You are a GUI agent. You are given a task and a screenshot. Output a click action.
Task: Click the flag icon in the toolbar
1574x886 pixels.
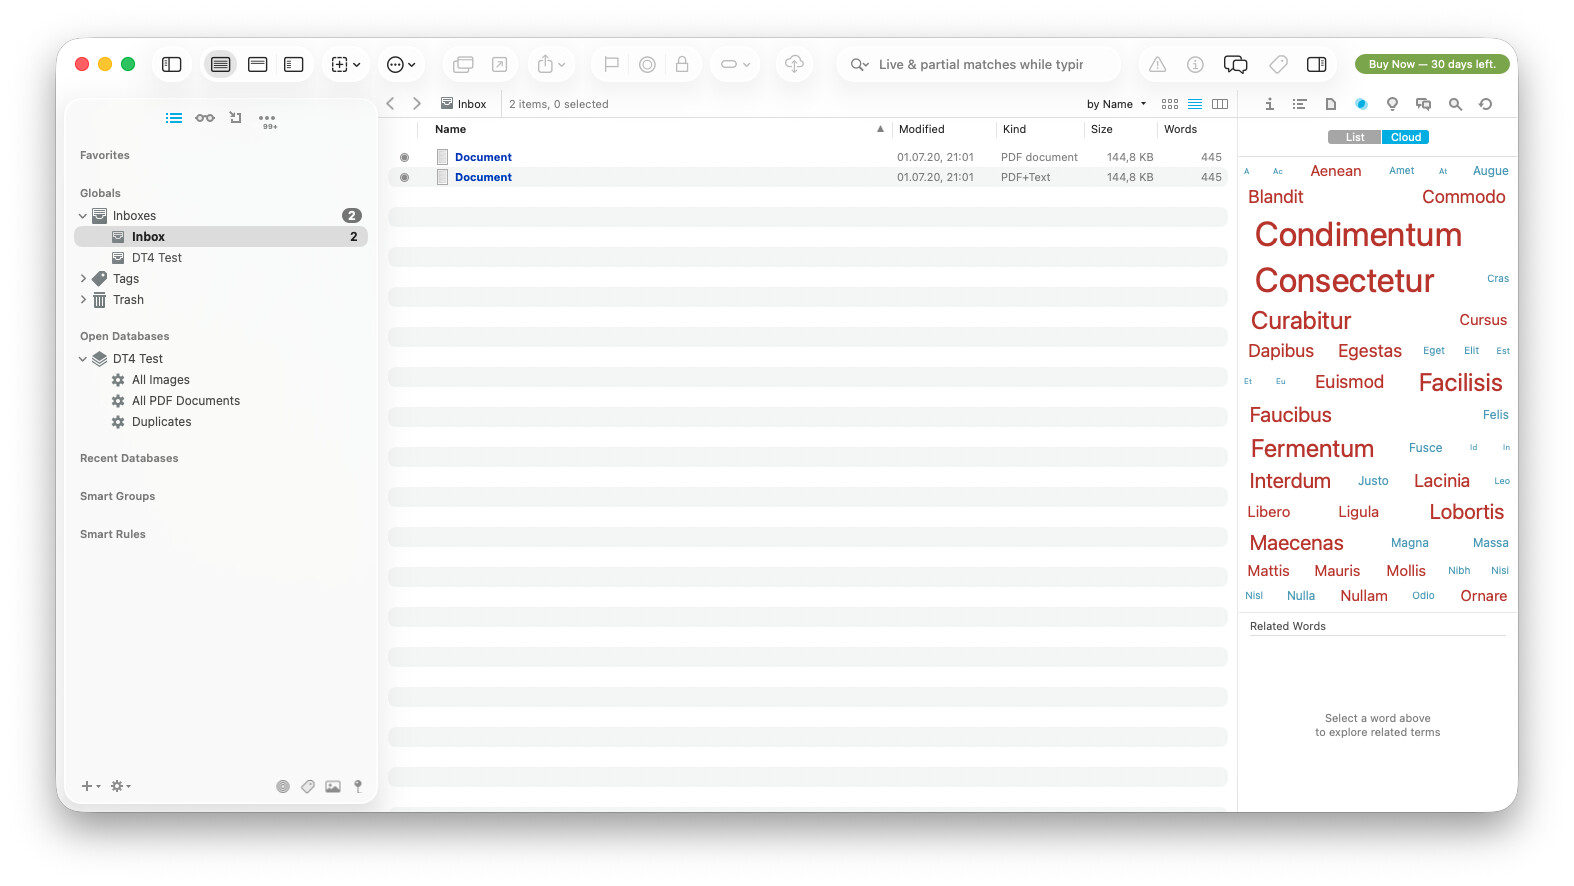611,64
